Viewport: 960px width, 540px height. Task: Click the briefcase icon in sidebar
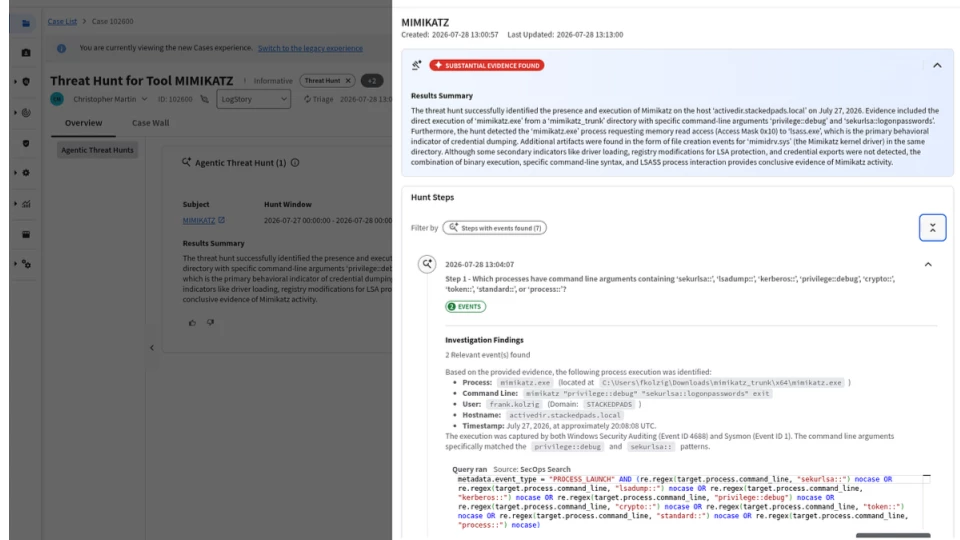pyautogui.click(x=26, y=53)
